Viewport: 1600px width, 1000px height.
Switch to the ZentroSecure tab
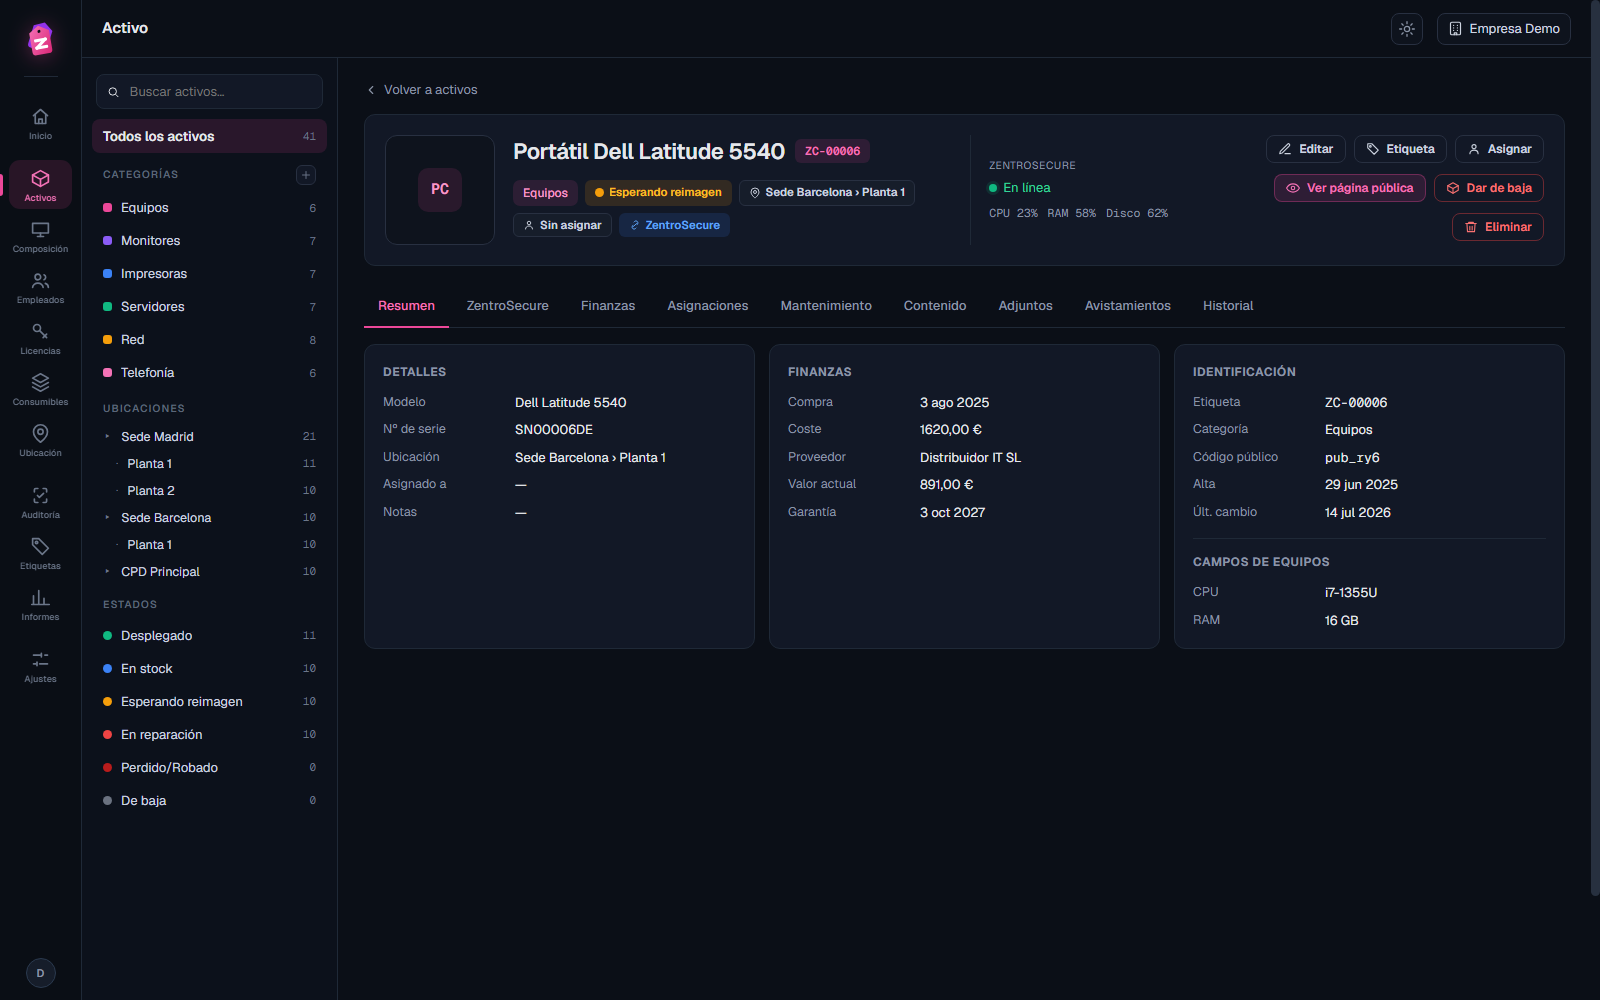508,306
